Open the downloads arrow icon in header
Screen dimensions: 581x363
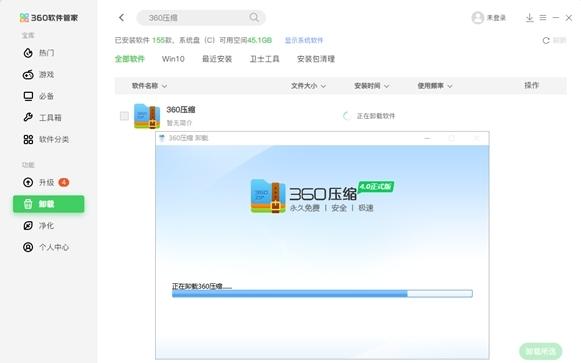pos(529,17)
